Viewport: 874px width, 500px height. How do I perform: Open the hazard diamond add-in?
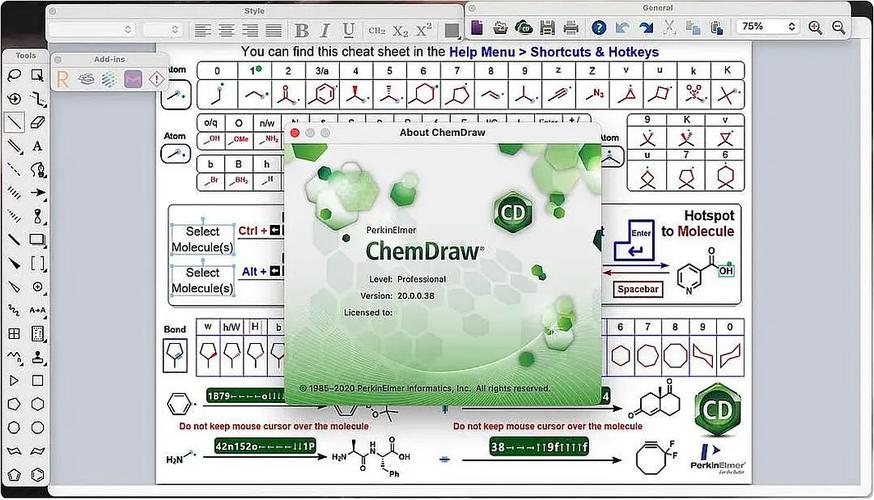pyautogui.click(x=157, y=79)
